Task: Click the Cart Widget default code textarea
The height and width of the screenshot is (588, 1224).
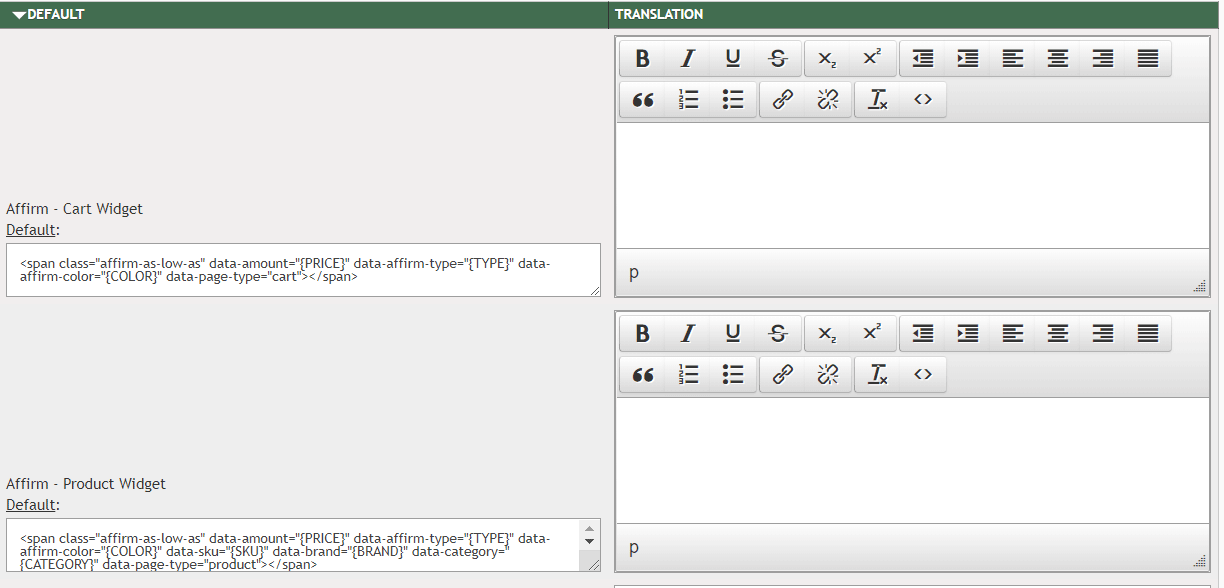Action: (303, 270)
